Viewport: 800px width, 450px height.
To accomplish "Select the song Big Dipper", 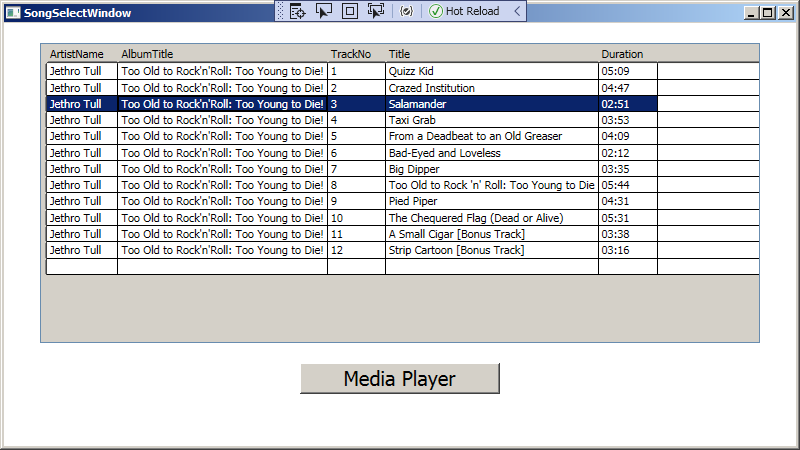I will pyautogui.click(x=492, y=169).
